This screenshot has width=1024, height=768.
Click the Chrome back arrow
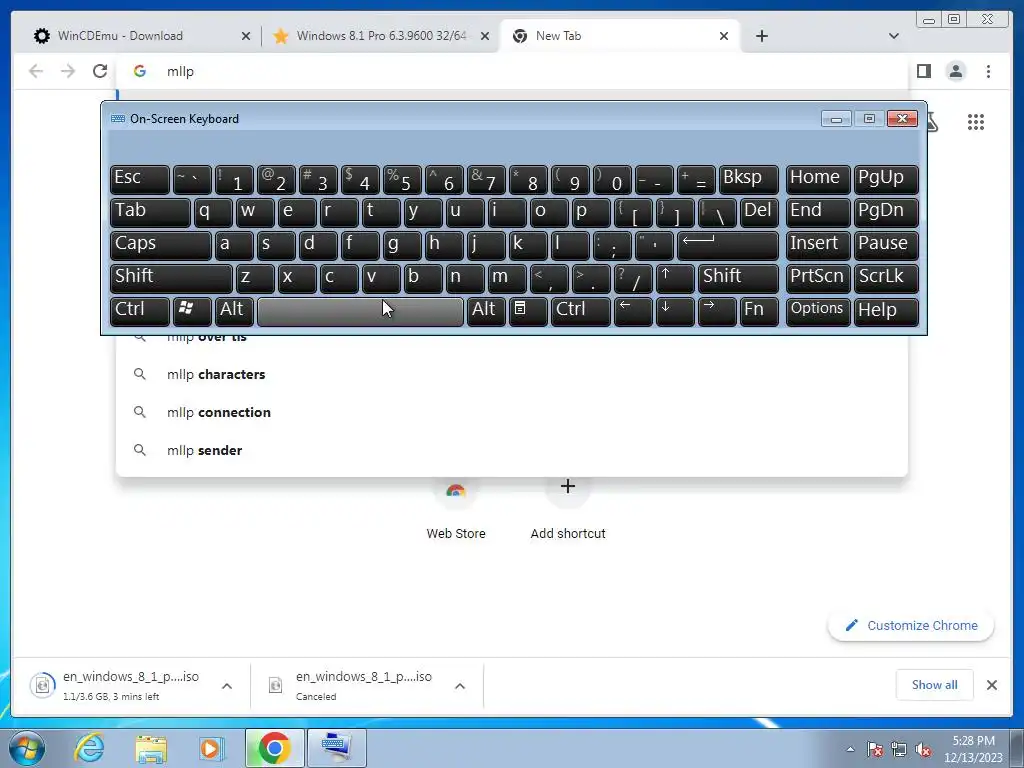pyautogui.click(x=36, y=71)
